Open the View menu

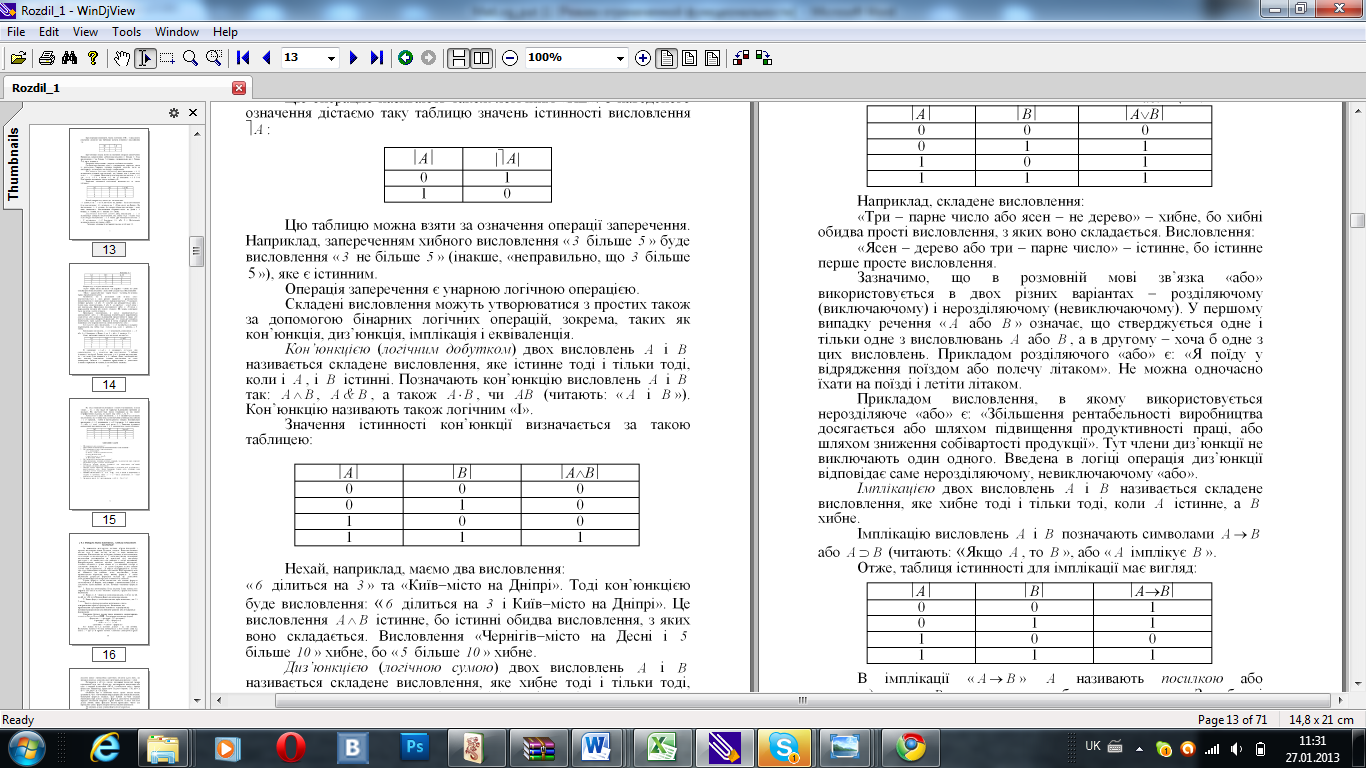(x=85, y=32)
